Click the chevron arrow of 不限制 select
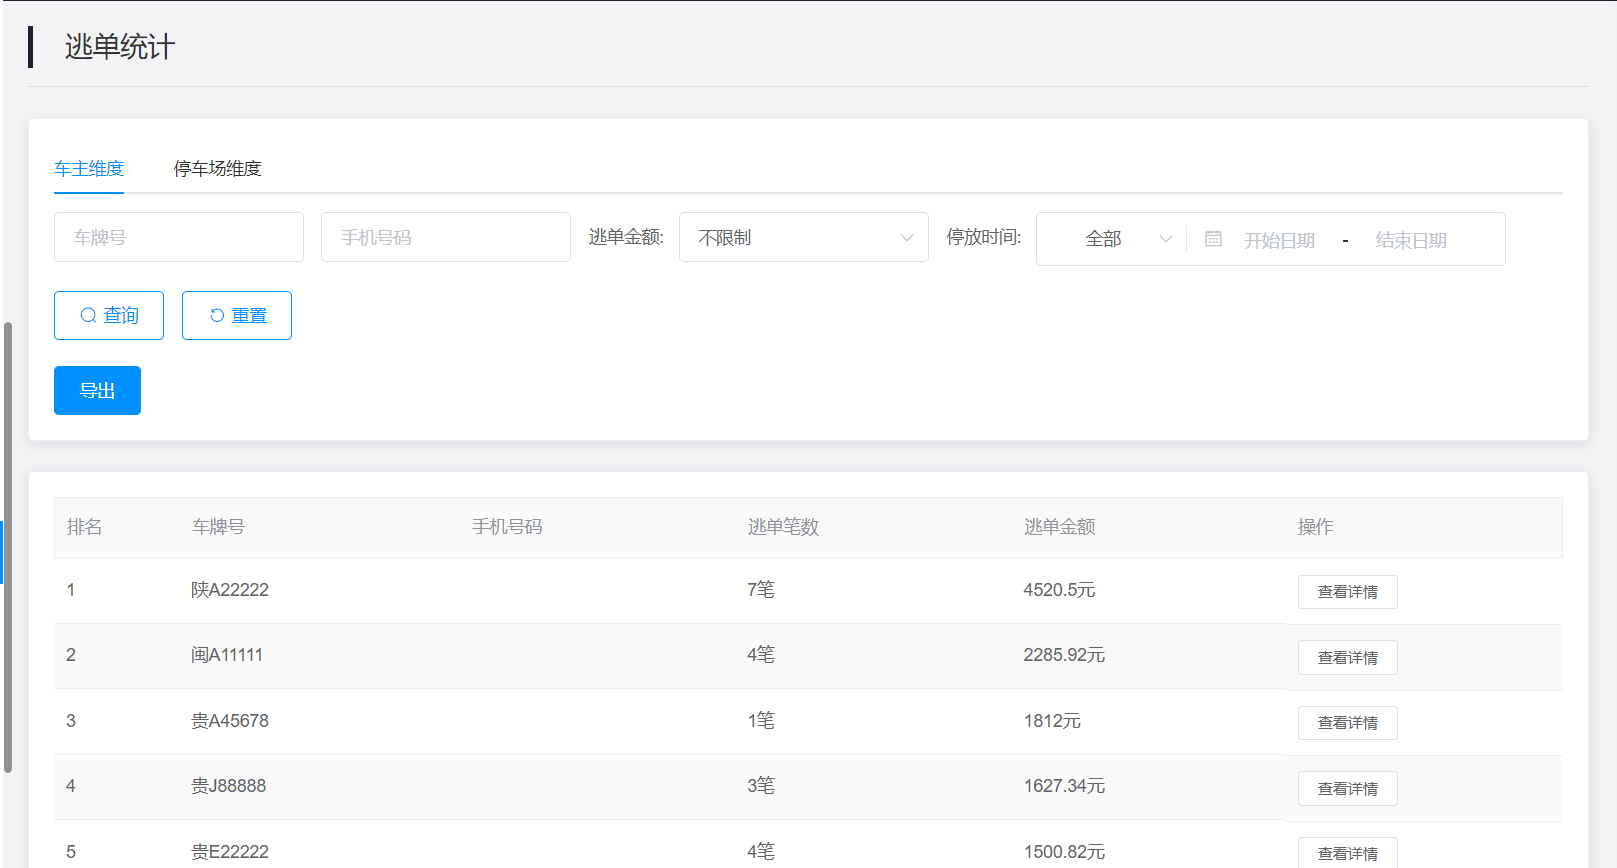This screenshot has width=1617, height=868. (906, 238)
